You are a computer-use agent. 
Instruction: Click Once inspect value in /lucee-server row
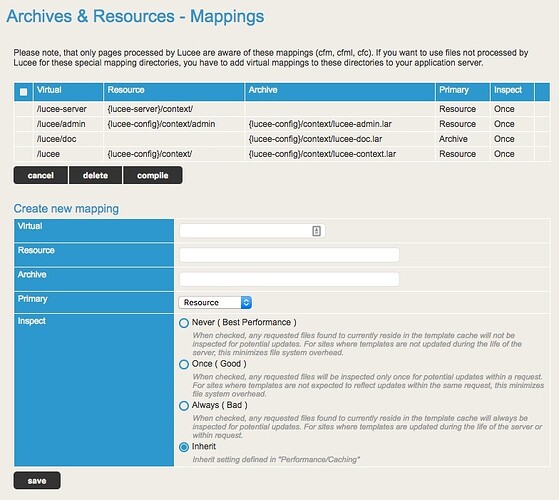tap(504, 109)
